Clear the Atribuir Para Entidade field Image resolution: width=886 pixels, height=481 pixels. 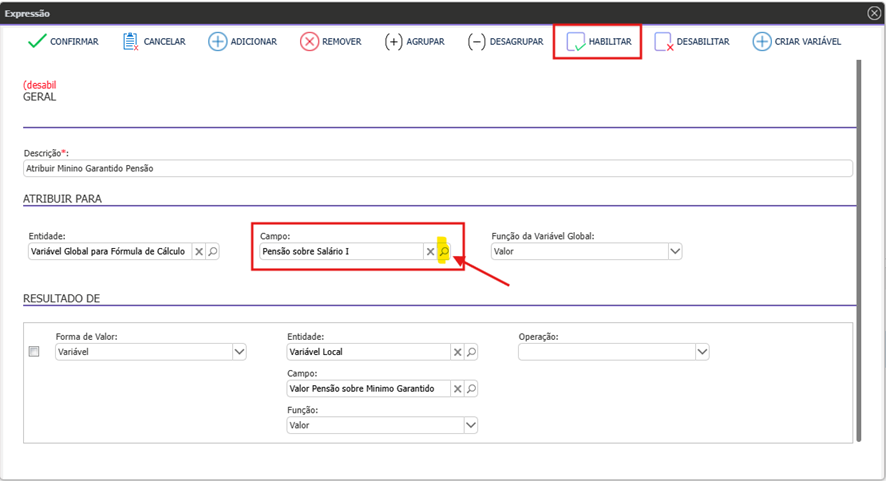[199, 252]
